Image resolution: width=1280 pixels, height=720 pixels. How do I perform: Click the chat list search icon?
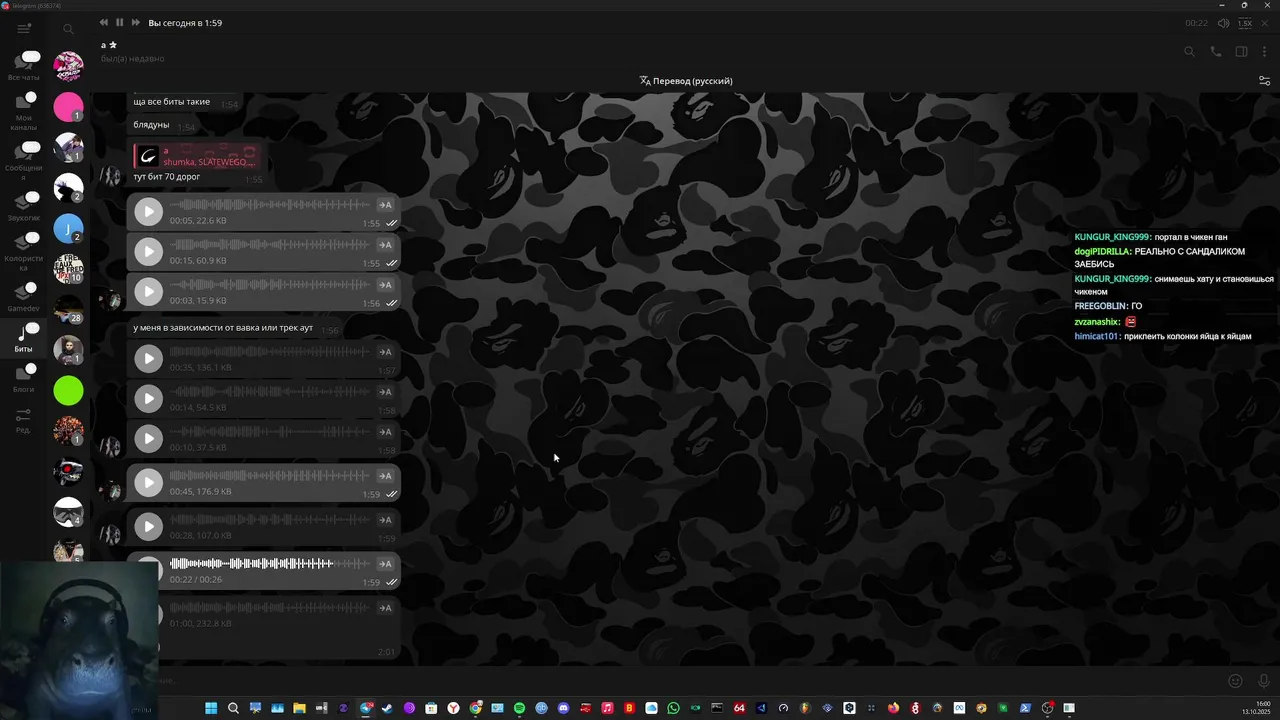[x=68, y=29]
